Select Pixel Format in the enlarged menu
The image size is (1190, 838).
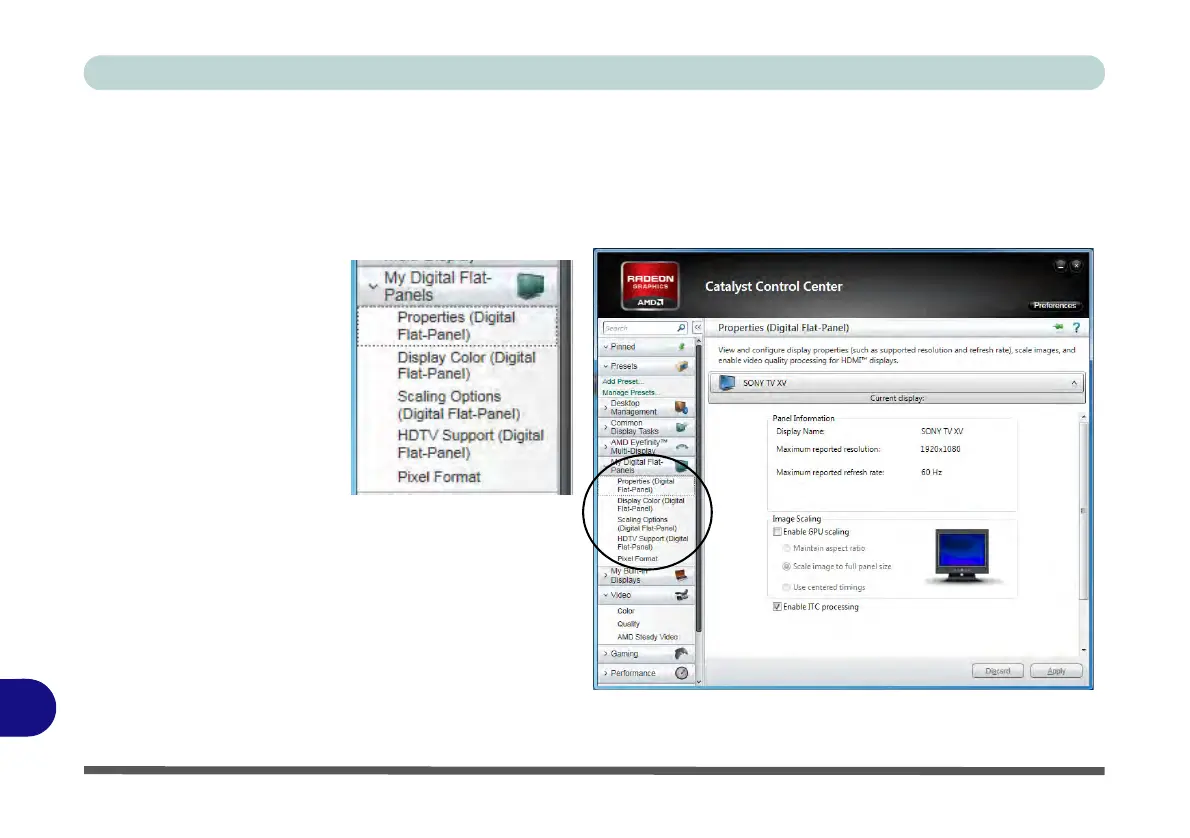click(439, 477)
